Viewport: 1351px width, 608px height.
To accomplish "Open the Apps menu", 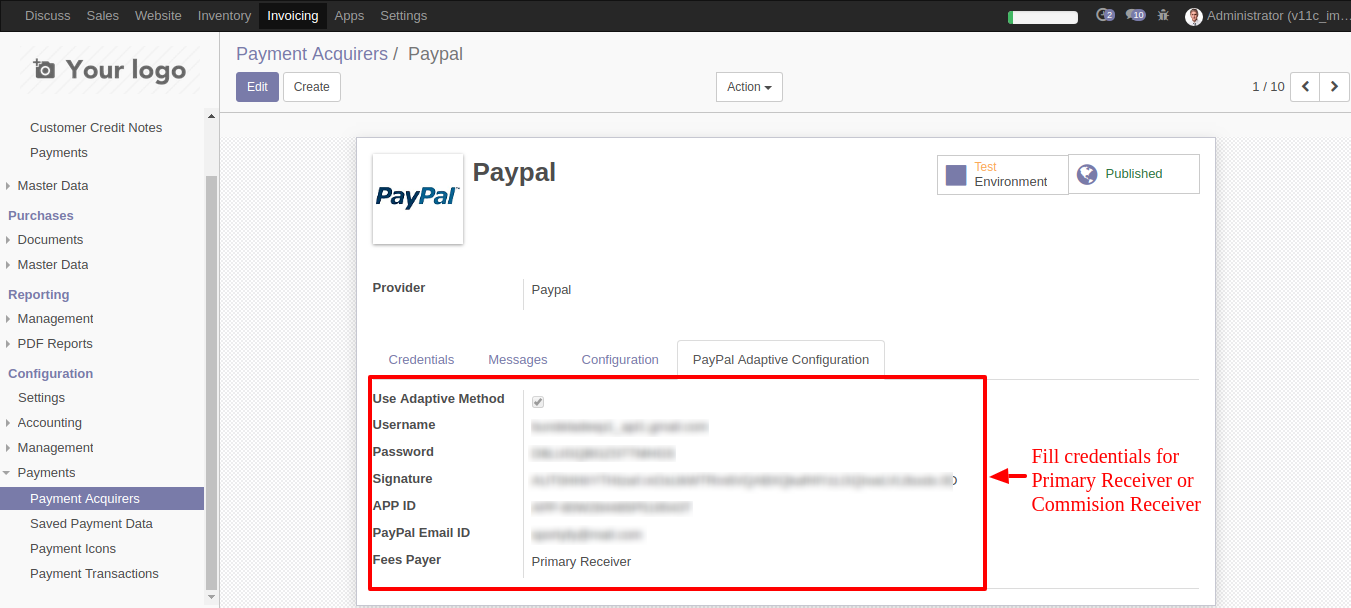I will tap(349, 15).
